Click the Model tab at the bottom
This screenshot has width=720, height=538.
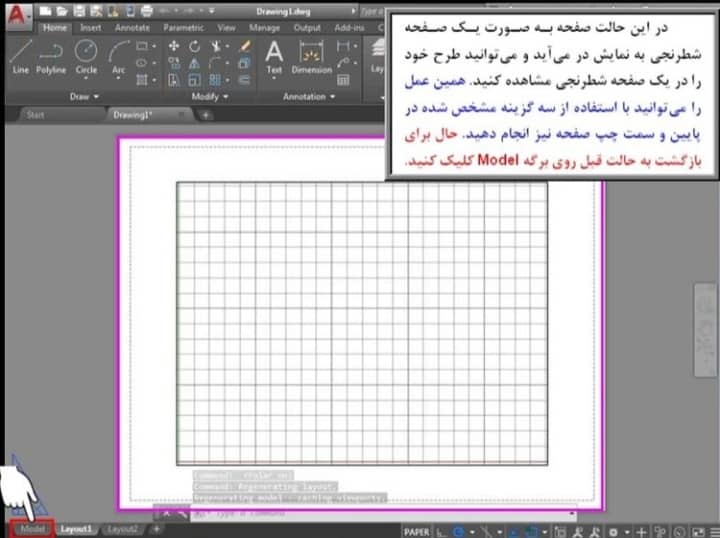pos(32,529)
